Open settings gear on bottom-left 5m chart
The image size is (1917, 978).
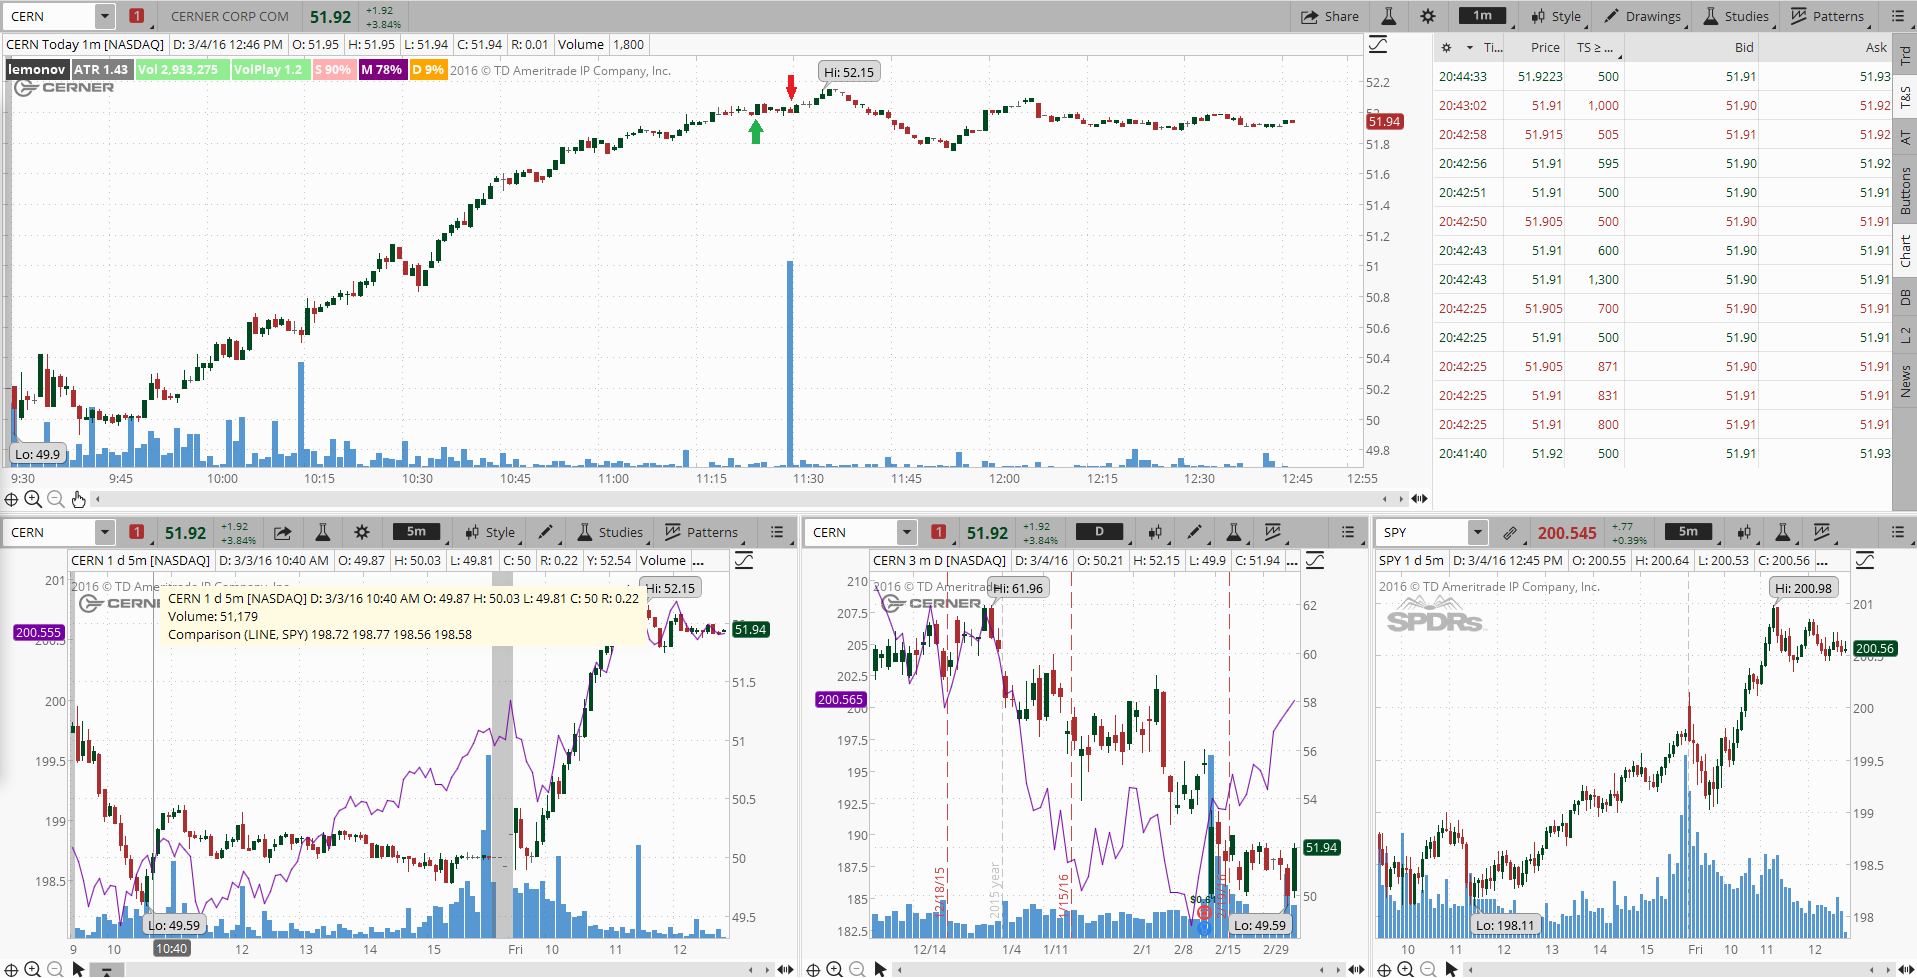click(x=362, y=533)
